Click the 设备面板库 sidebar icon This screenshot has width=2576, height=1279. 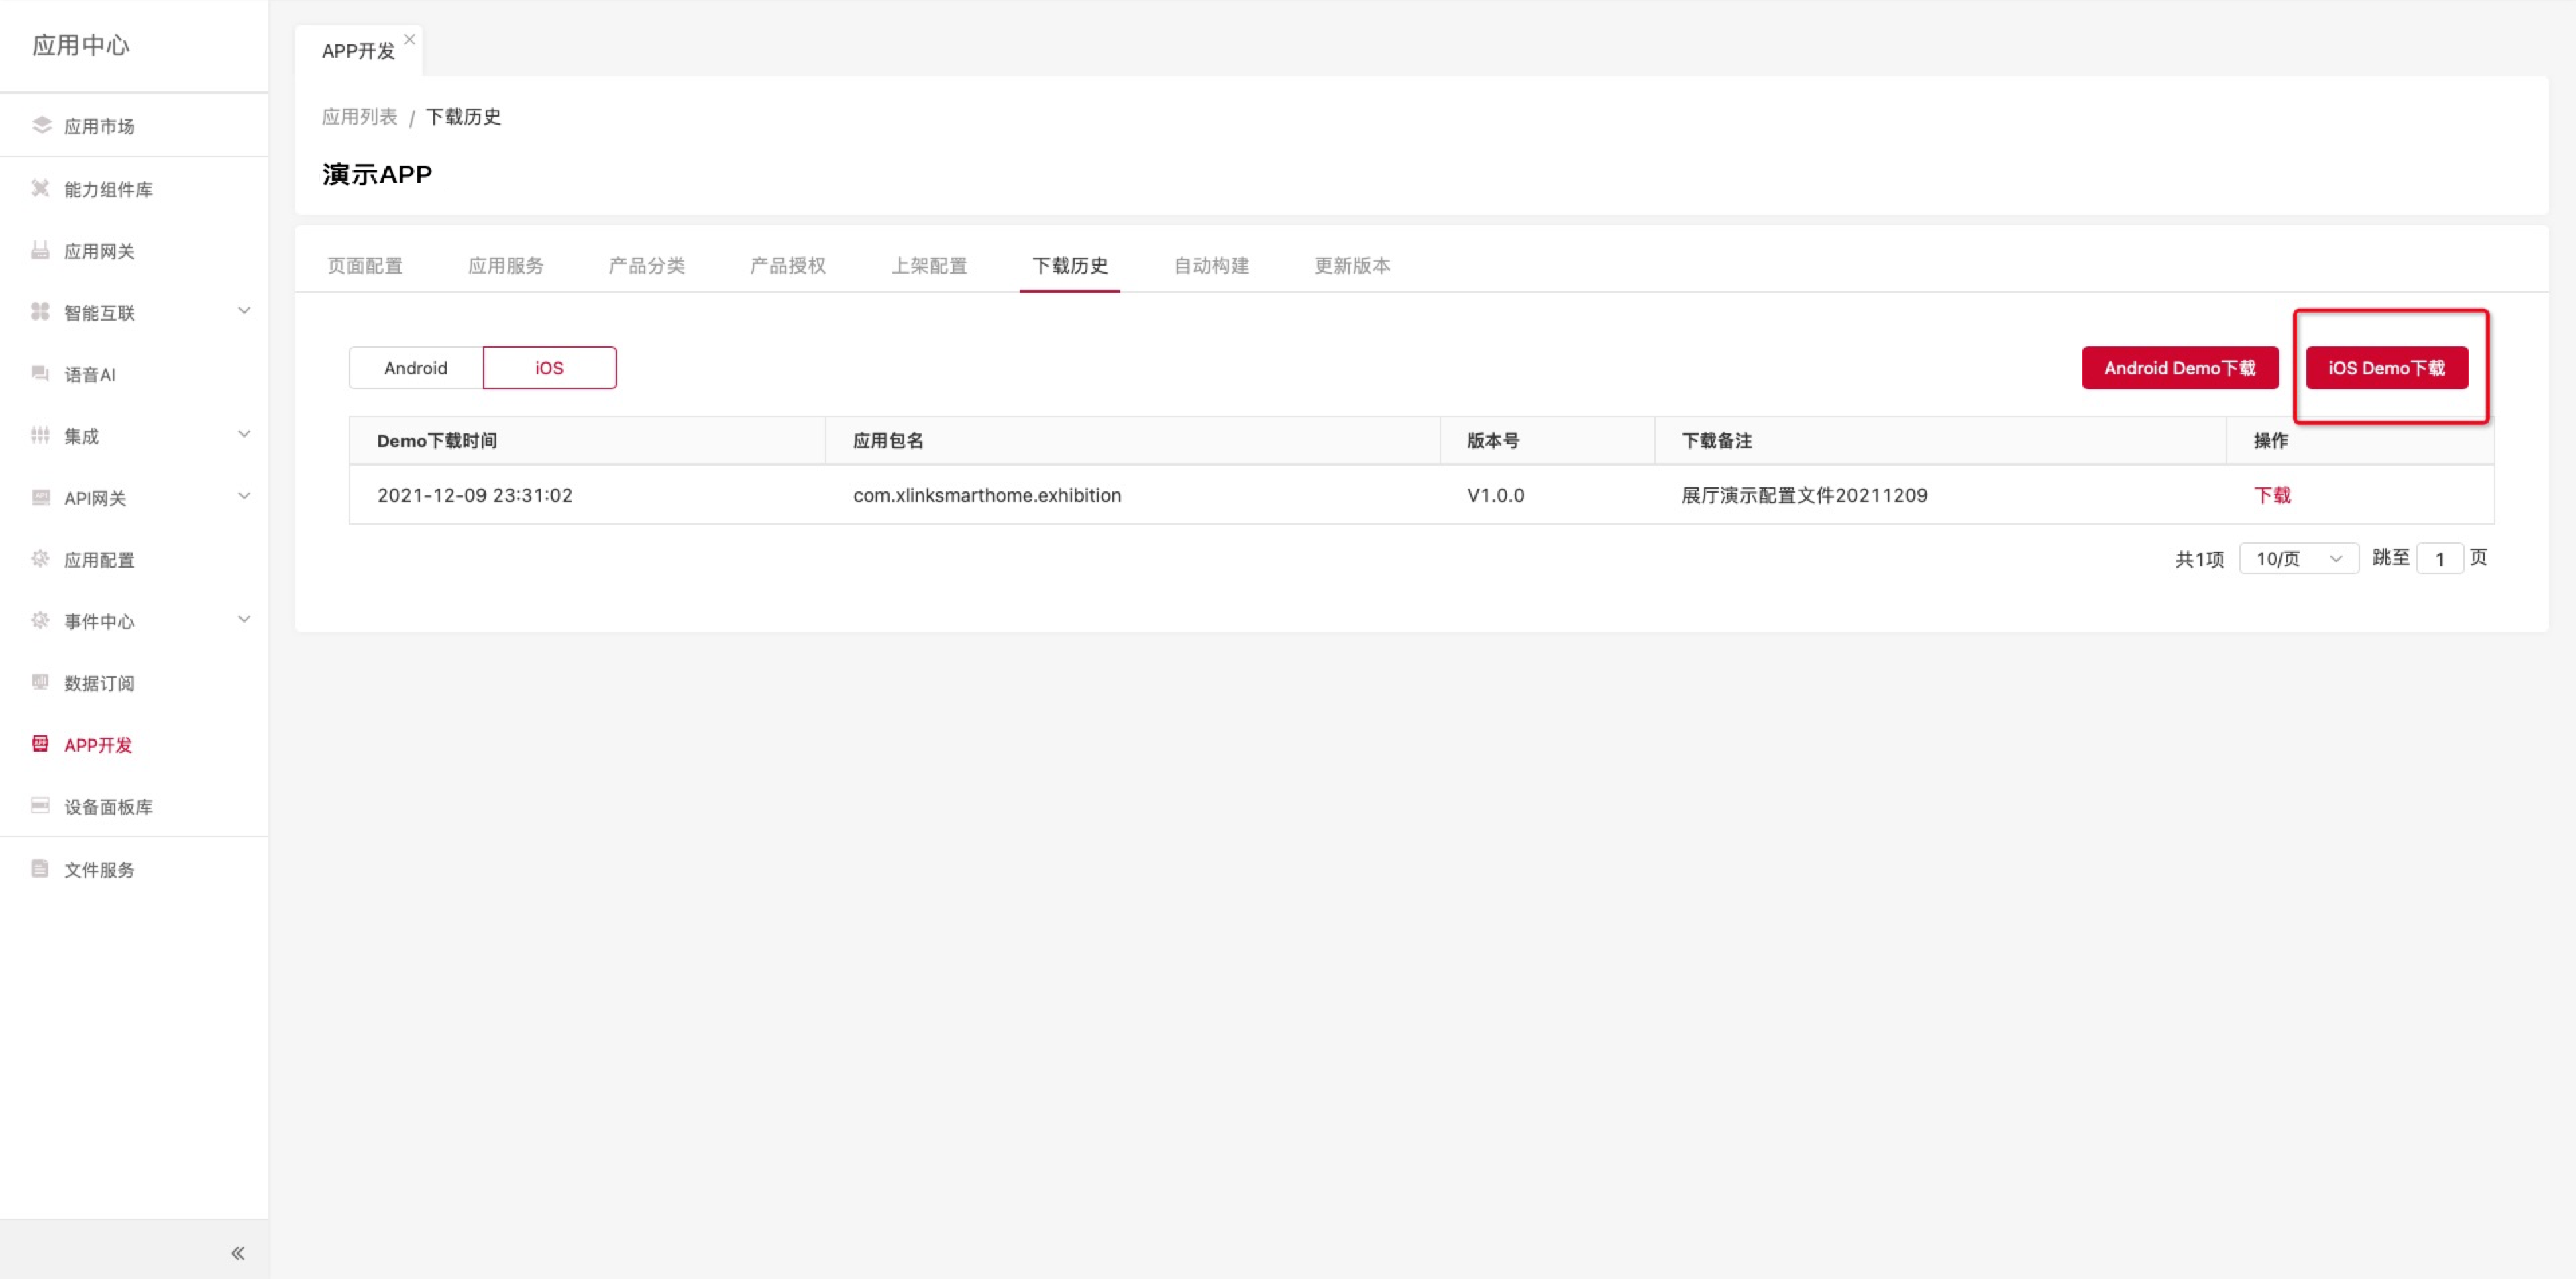(x=40, y=806)
